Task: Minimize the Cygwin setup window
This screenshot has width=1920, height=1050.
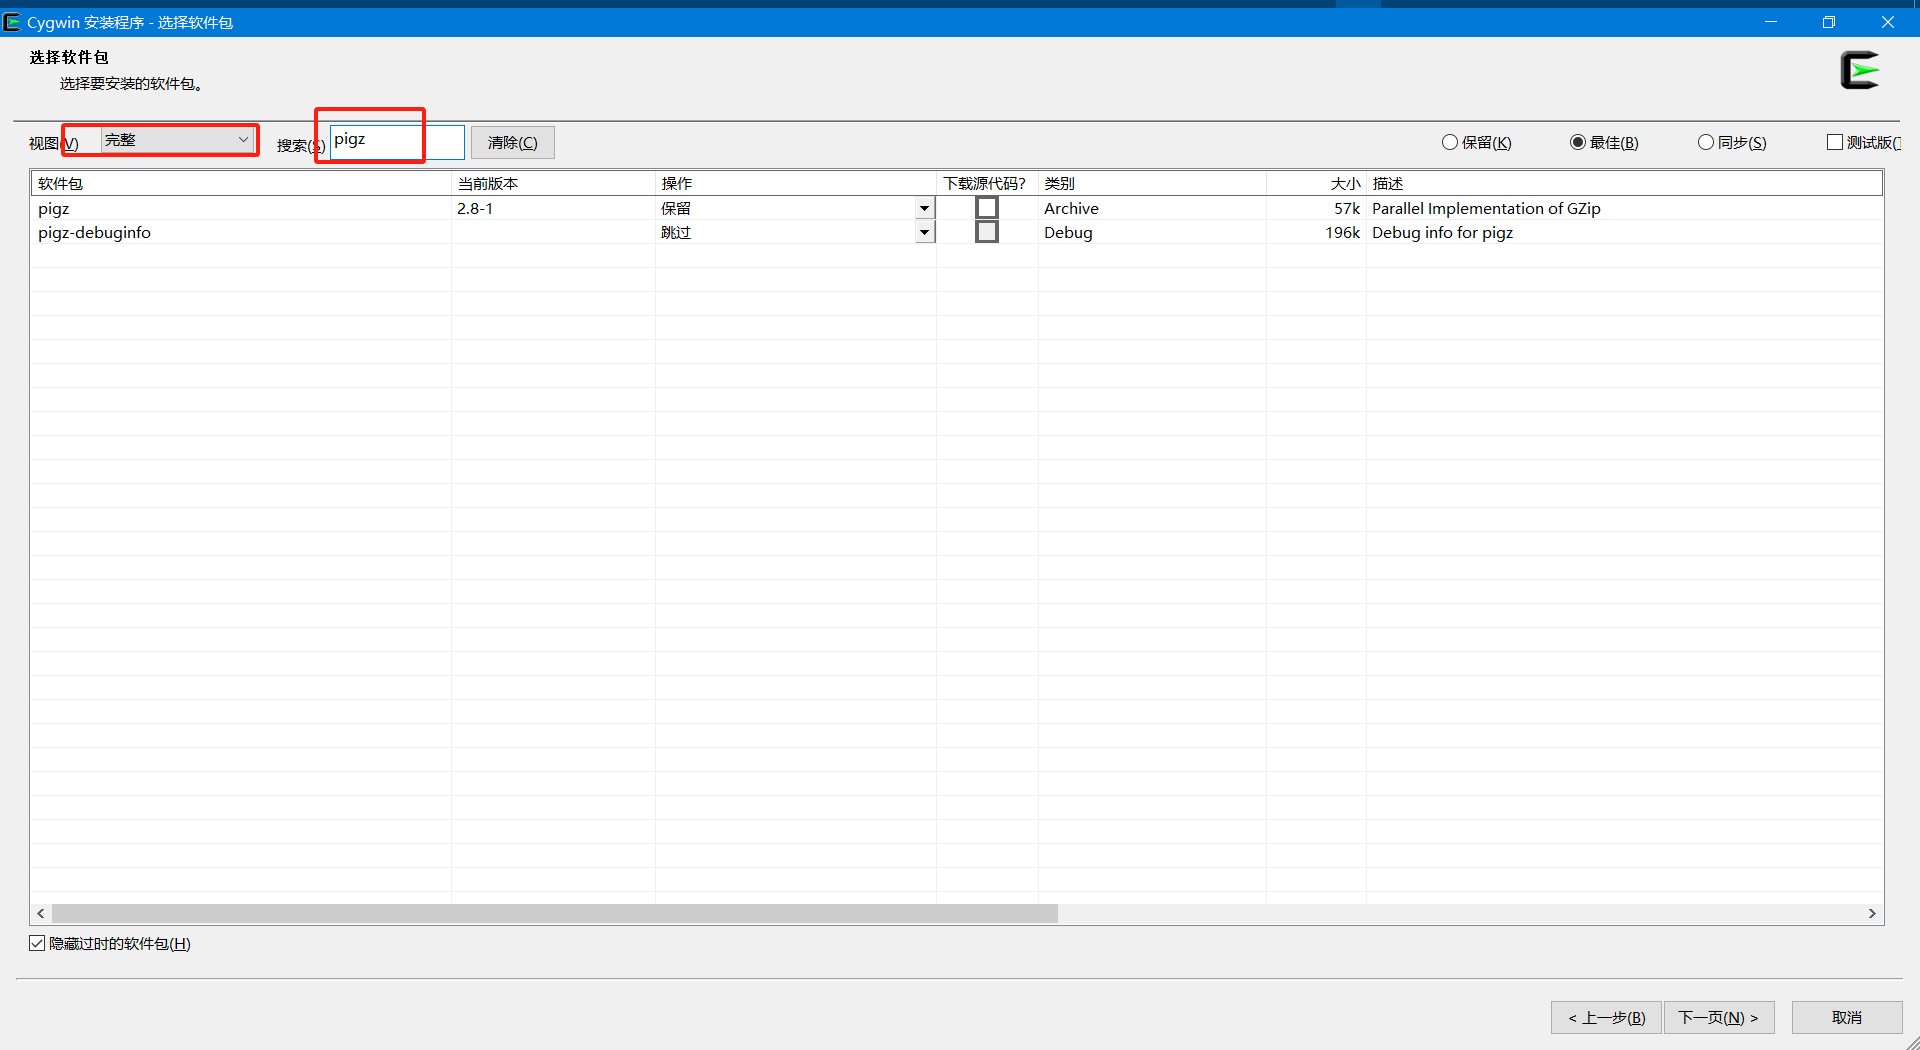Action: (x=1771, y=22)
